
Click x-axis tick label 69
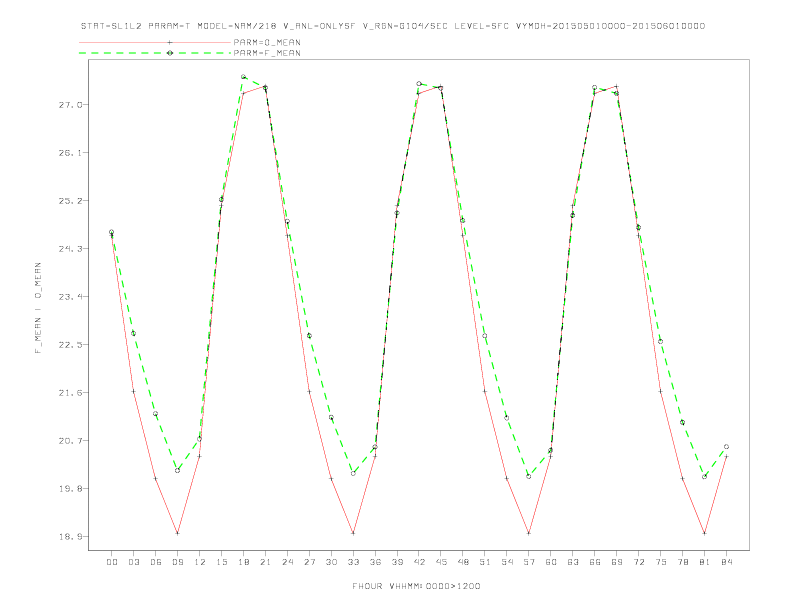(x=617, y=562)
